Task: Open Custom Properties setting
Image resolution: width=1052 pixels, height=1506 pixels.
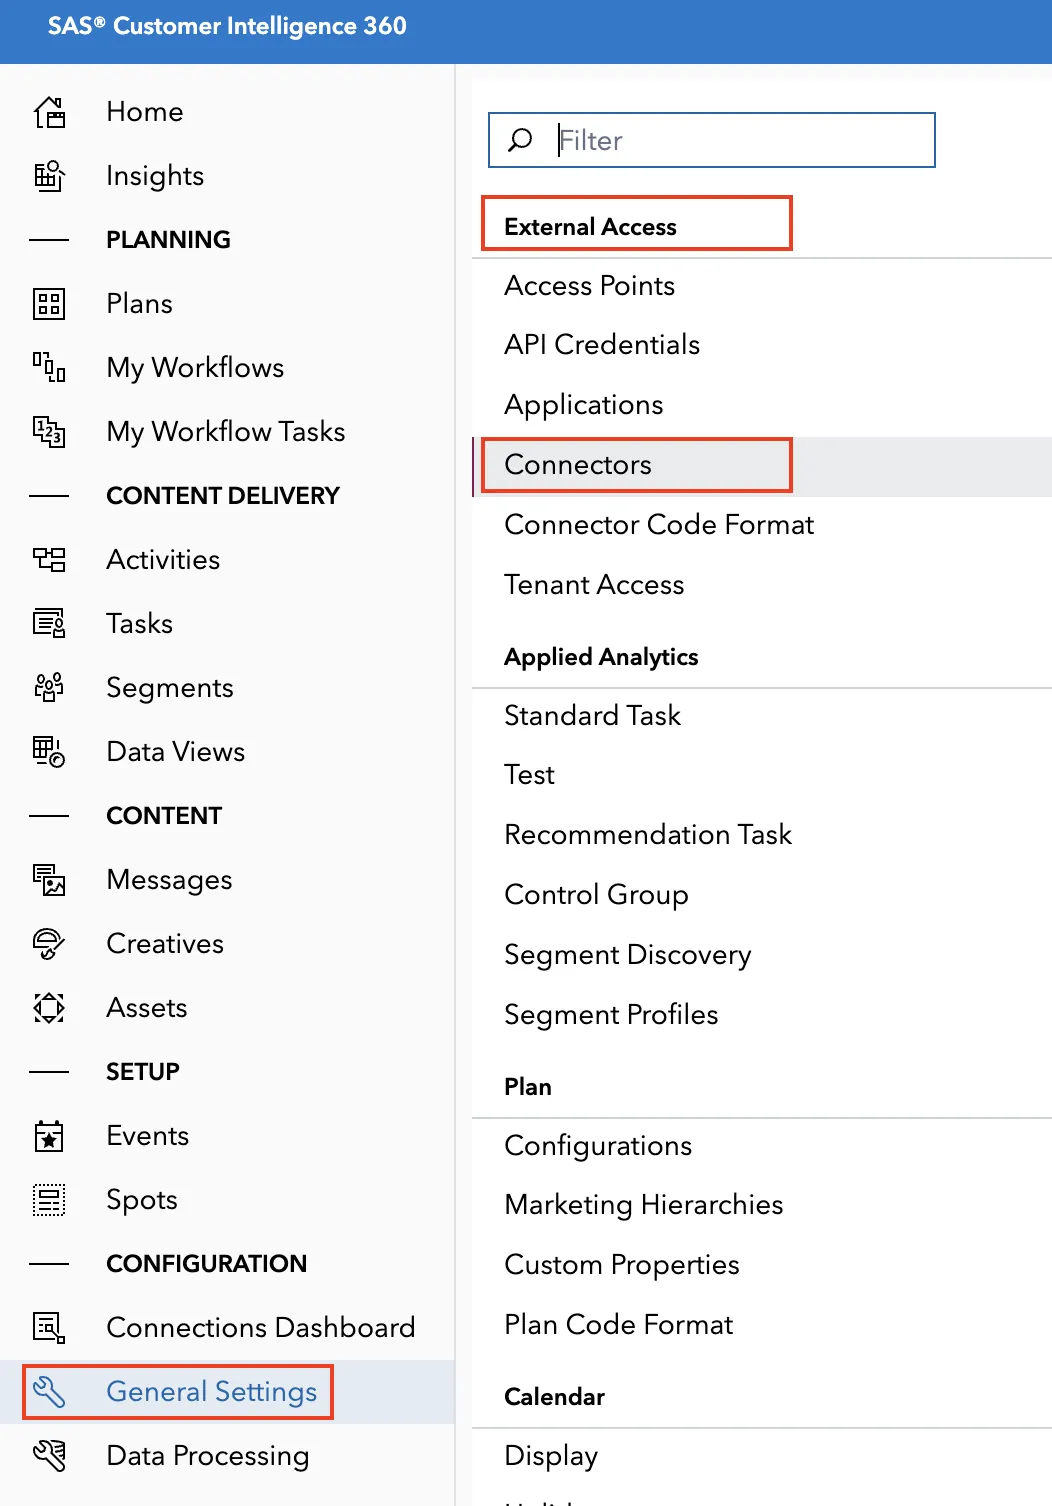Action: (x=622, y=1265)
